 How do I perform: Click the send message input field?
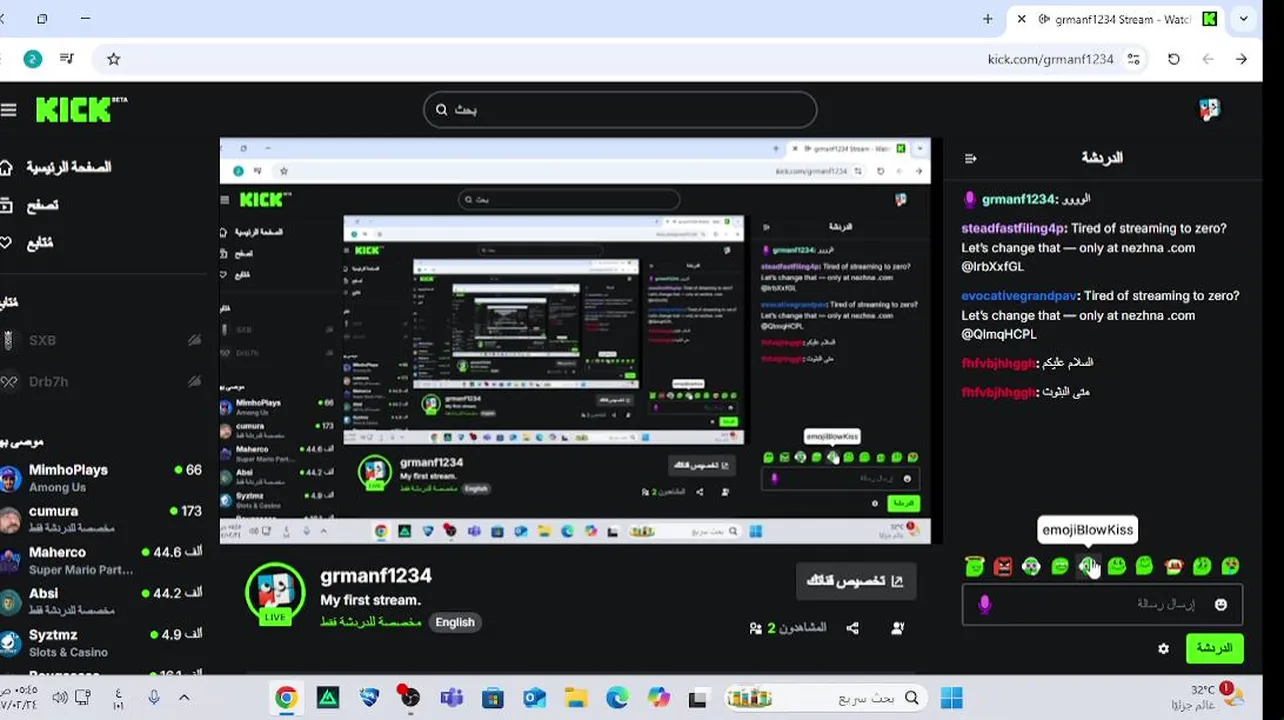point(1102,605)
